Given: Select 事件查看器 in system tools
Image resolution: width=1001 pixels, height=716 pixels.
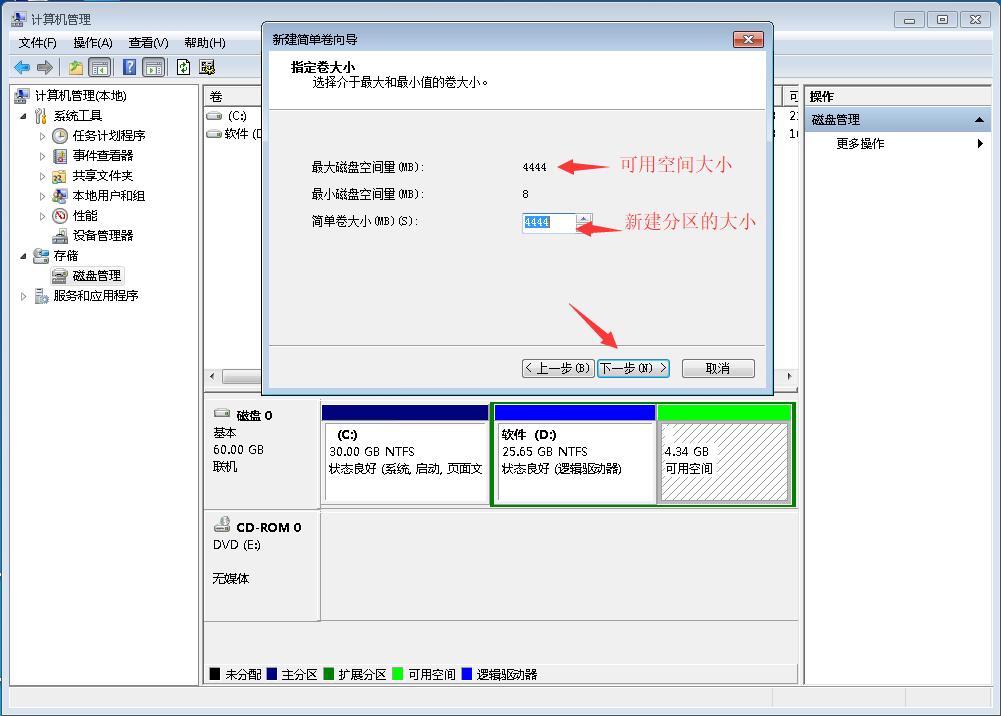Looking at the screenshot, I should [x=106, y=155].
